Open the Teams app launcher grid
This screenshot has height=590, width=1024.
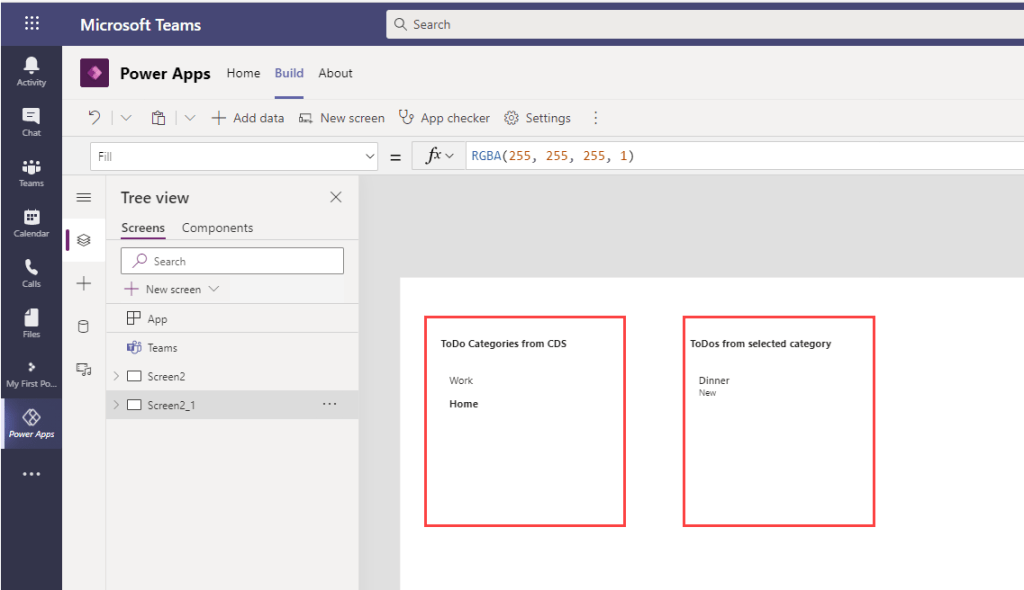click(x=31, y=24)
